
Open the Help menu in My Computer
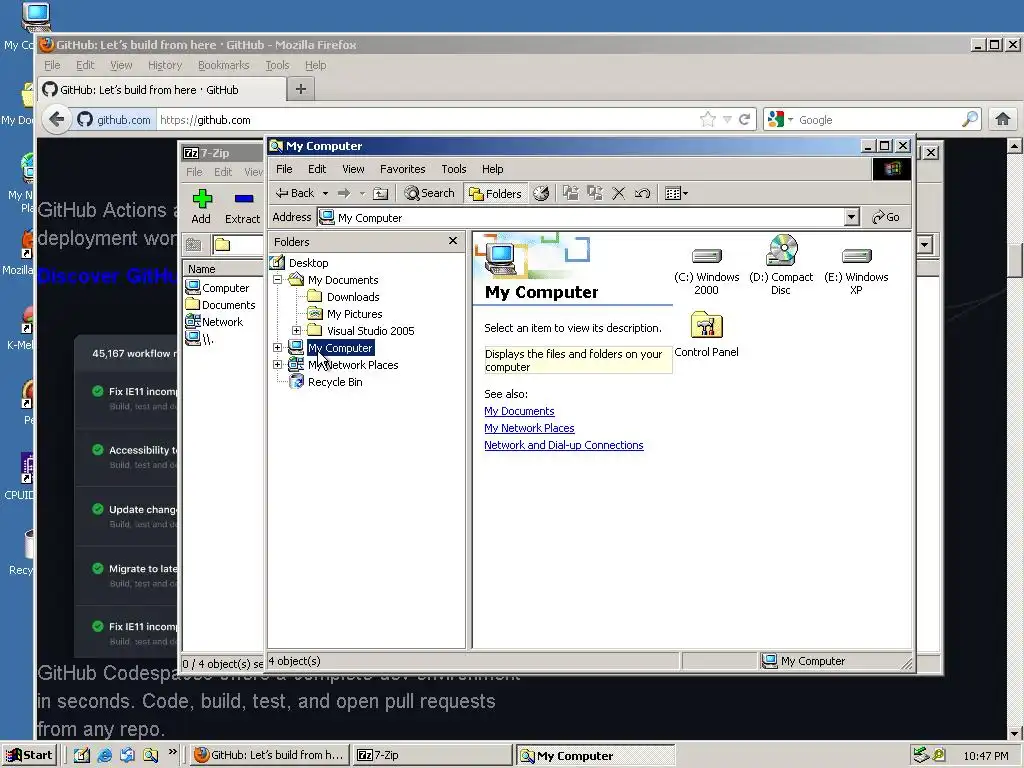point(492,169)
